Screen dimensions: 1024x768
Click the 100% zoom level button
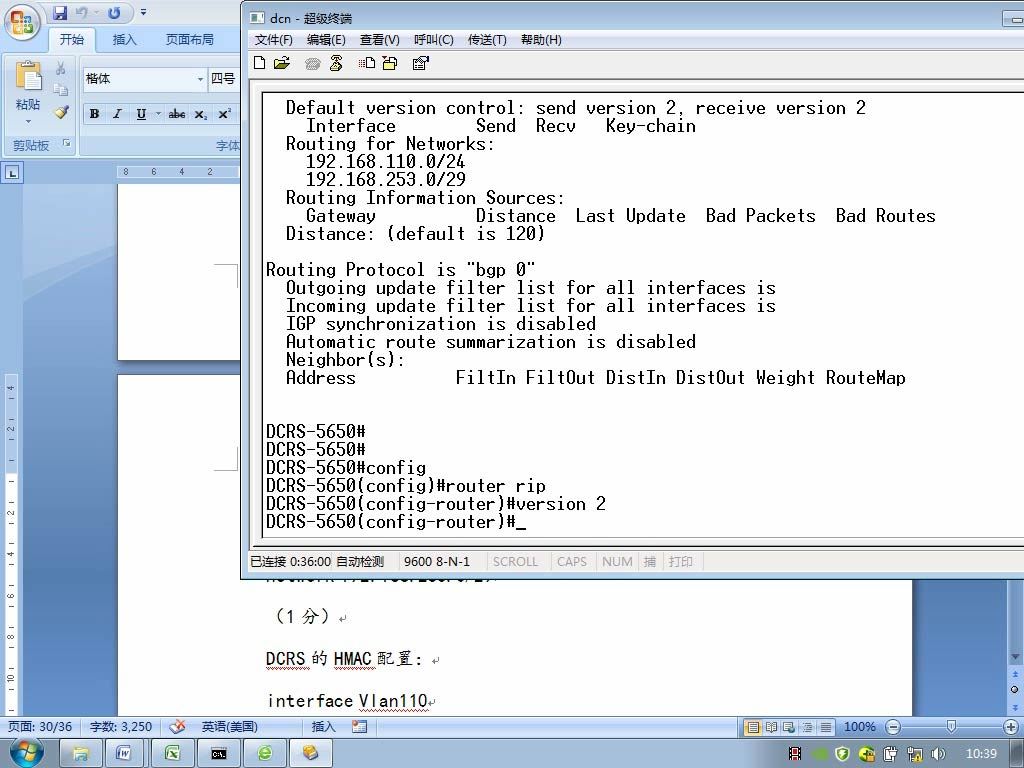point(859,726)
